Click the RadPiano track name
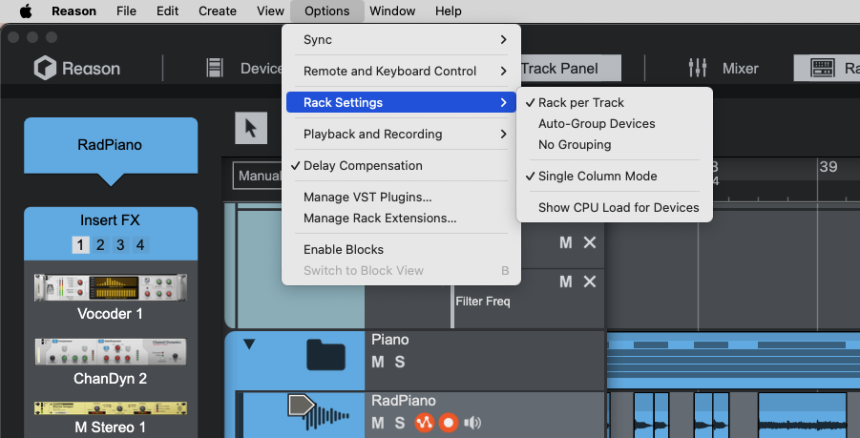 click(404, 401)
